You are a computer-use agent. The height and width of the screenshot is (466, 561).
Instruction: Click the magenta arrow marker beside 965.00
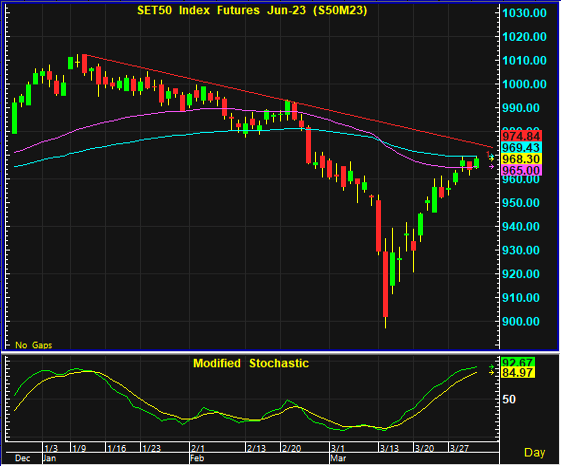pyautogui.click(x=492, y=166)
